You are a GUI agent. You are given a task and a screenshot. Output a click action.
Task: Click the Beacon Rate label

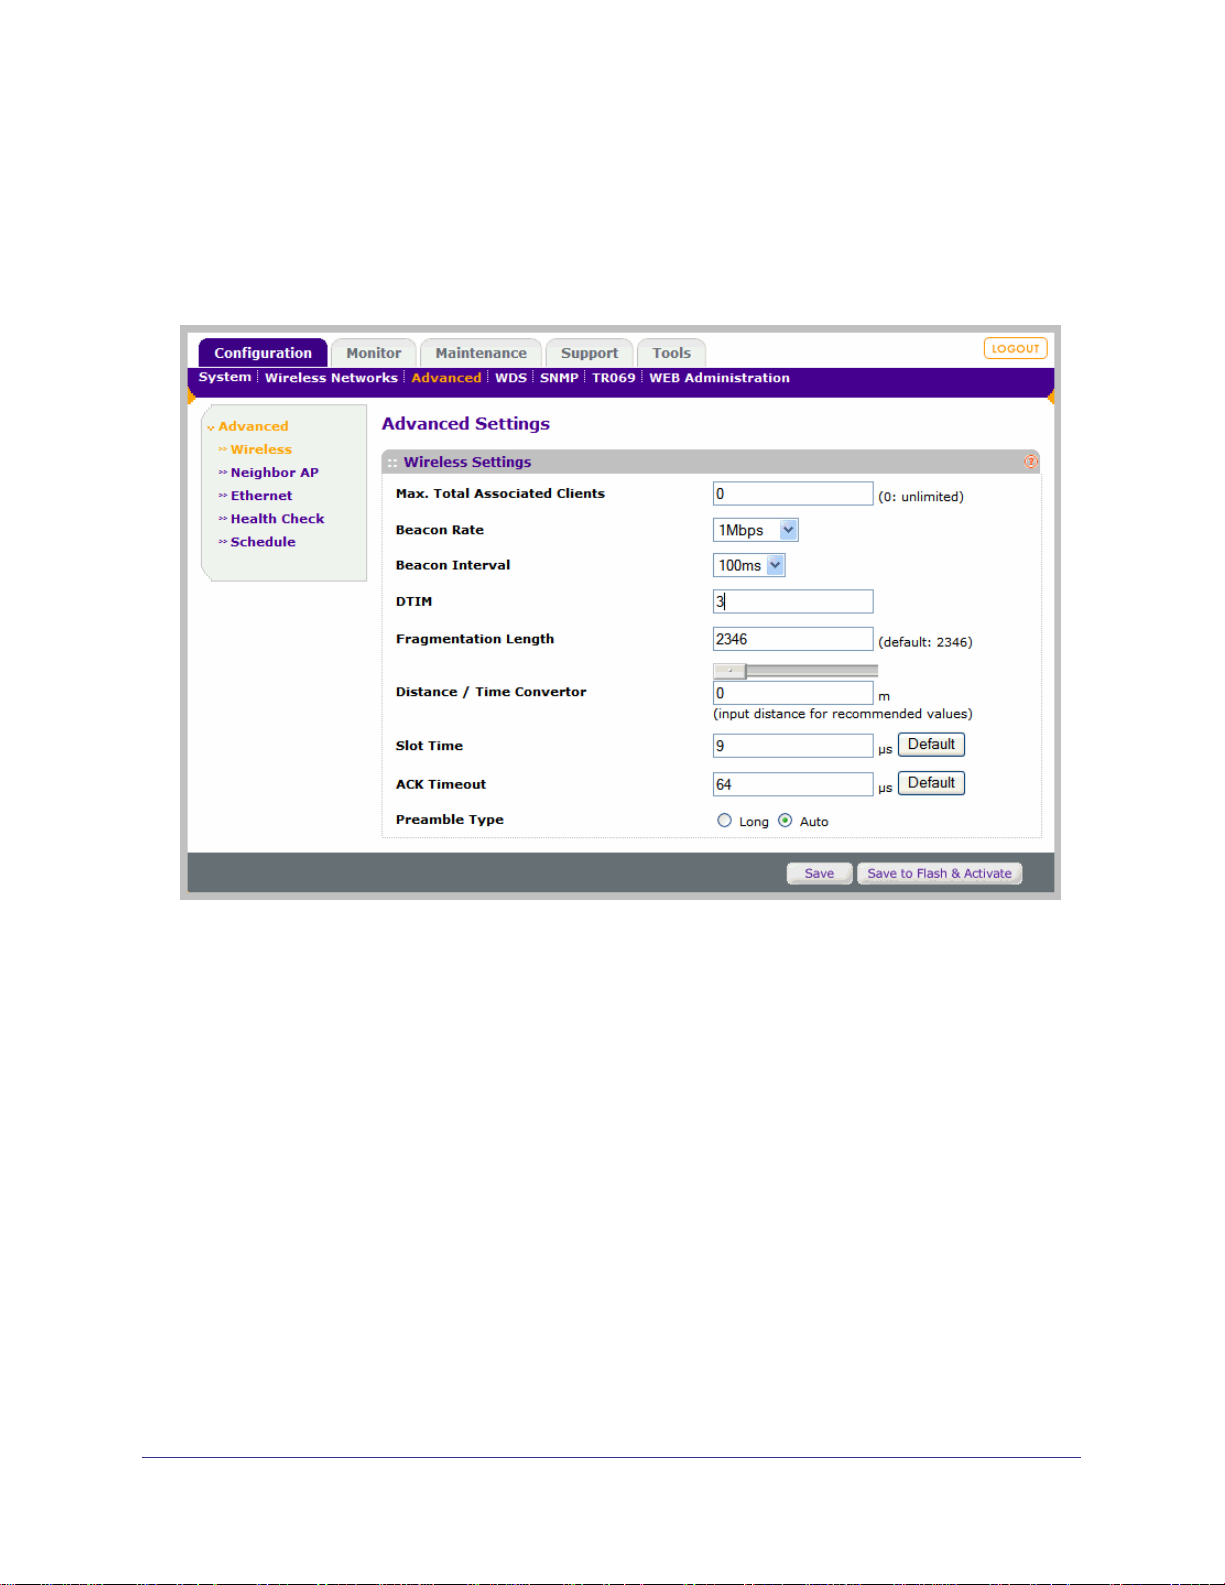[440, 530]
